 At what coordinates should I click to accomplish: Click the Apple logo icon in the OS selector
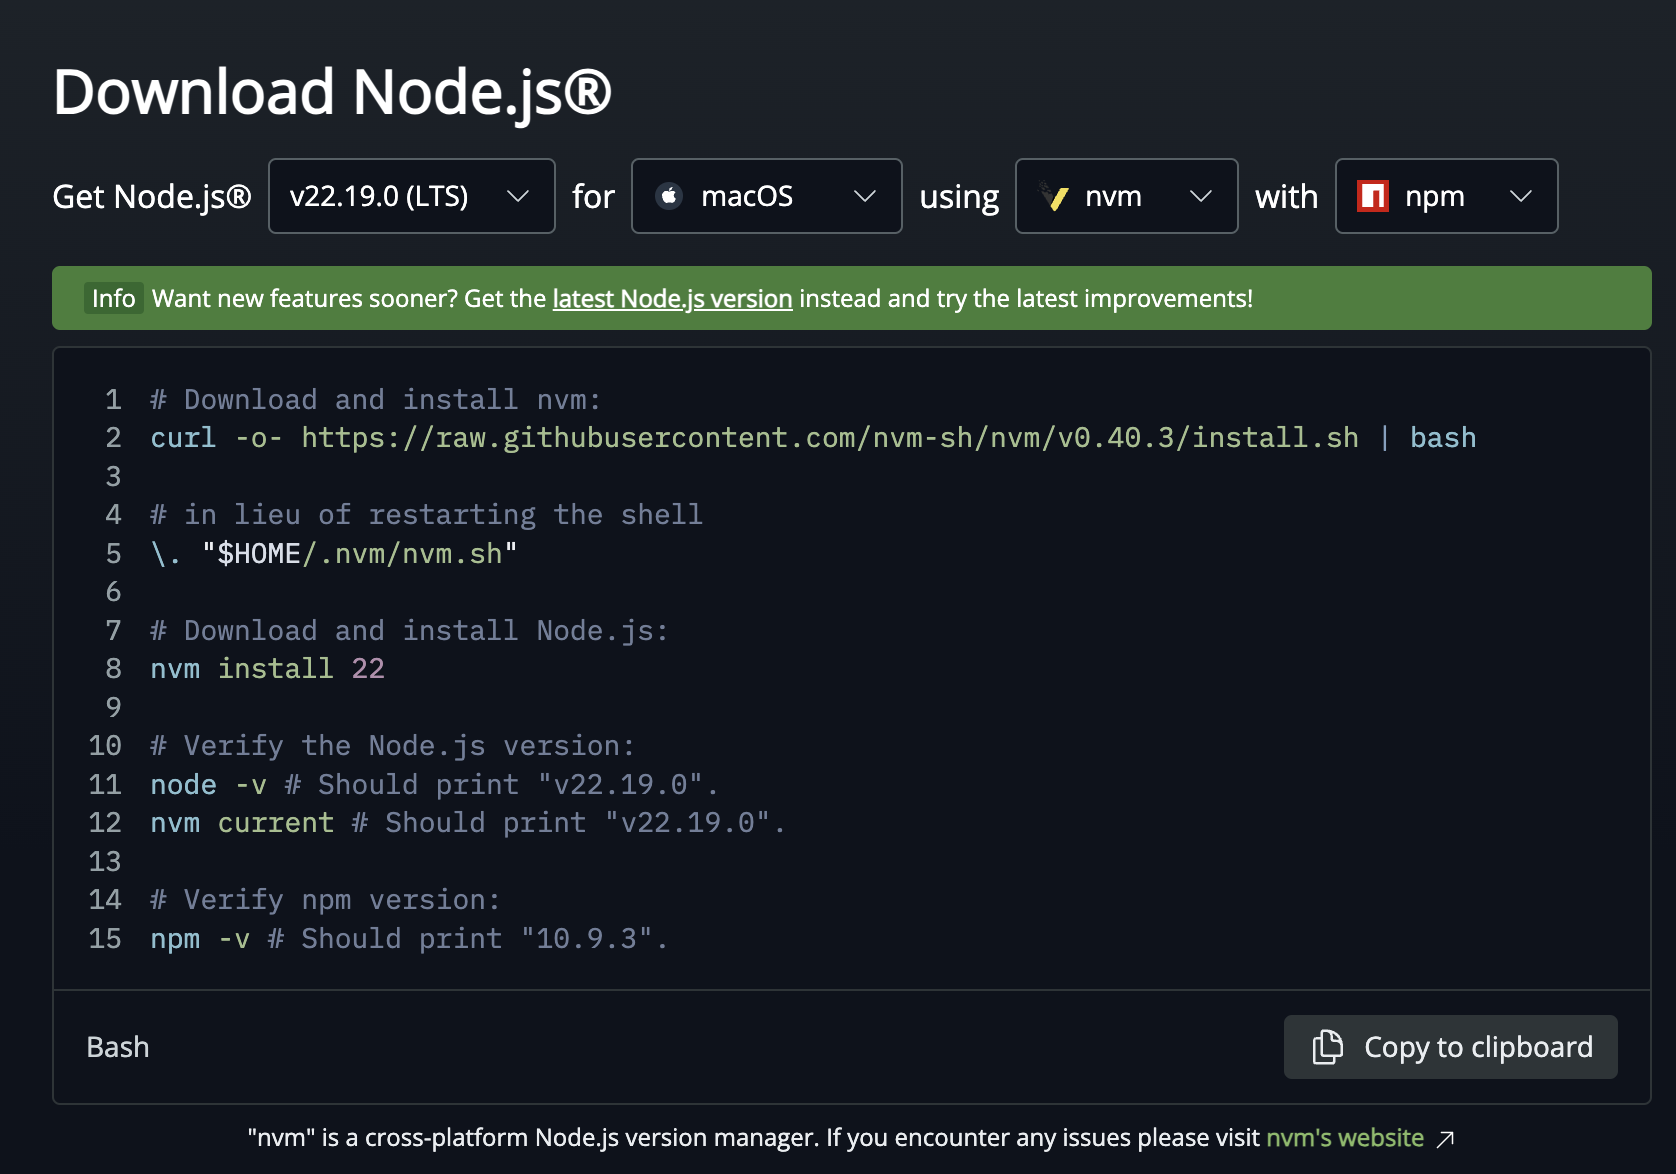coord(669,196)
